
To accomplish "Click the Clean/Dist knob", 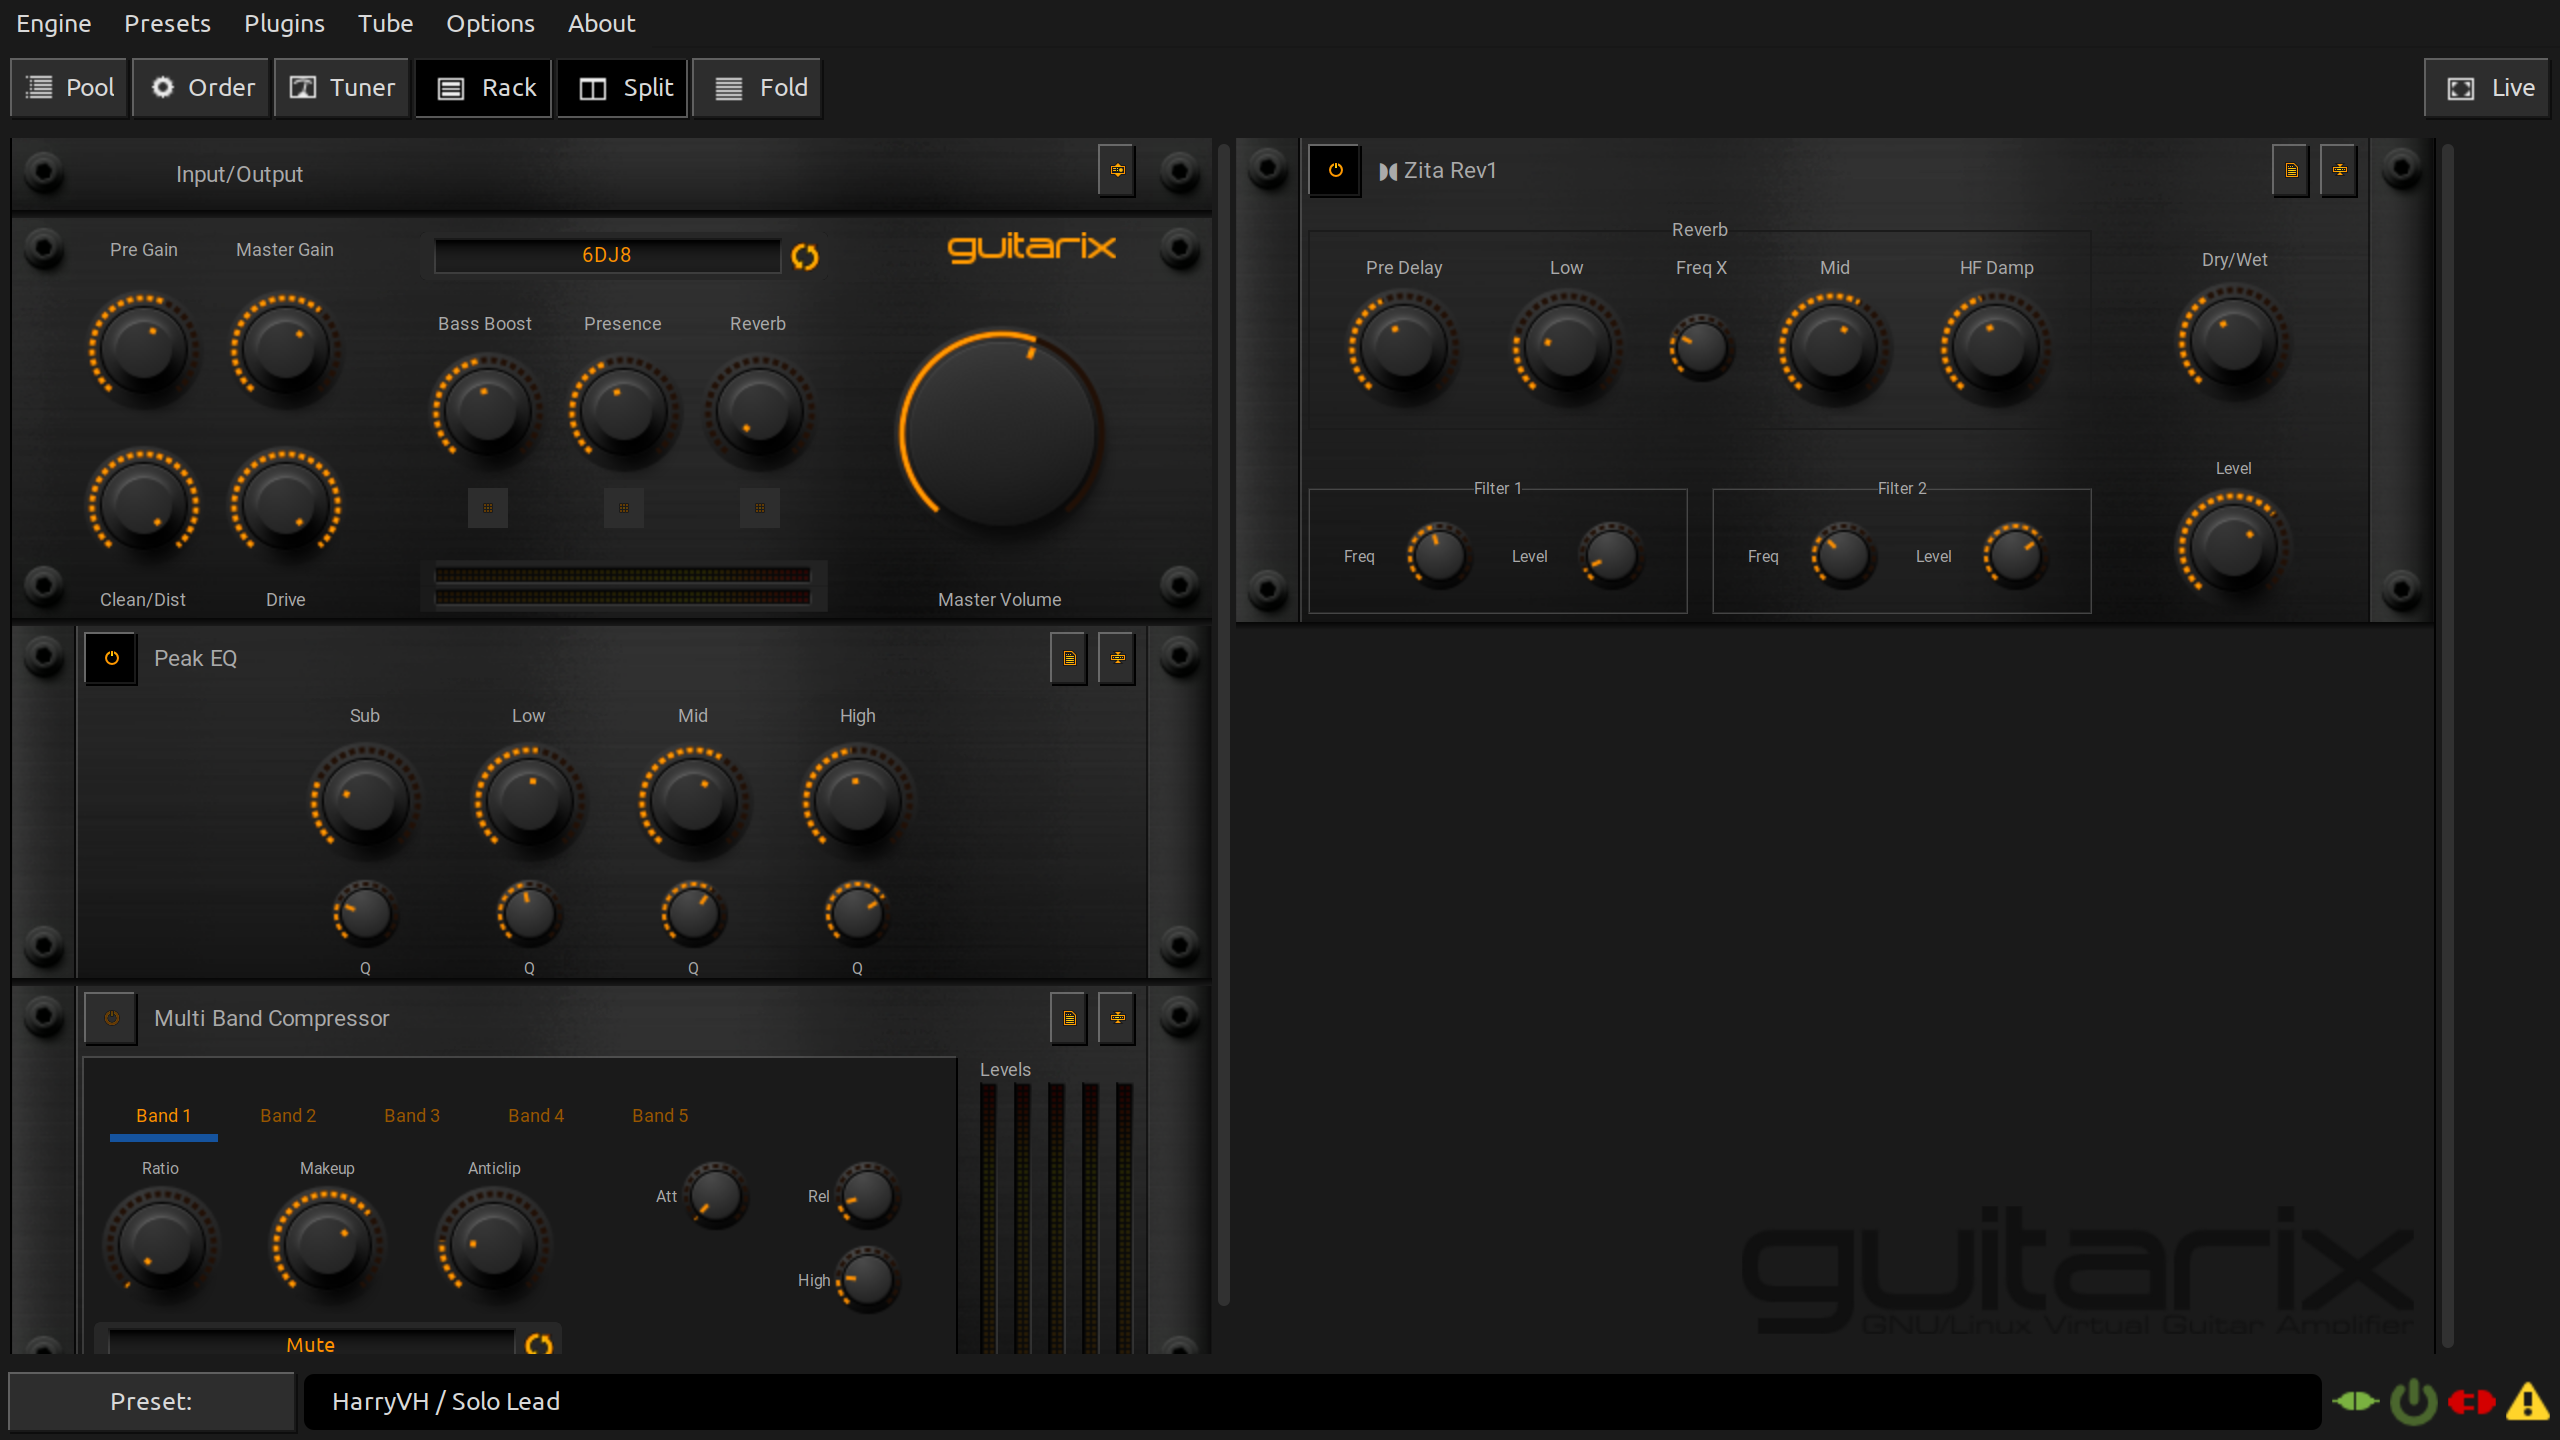I will coord(144,504).
